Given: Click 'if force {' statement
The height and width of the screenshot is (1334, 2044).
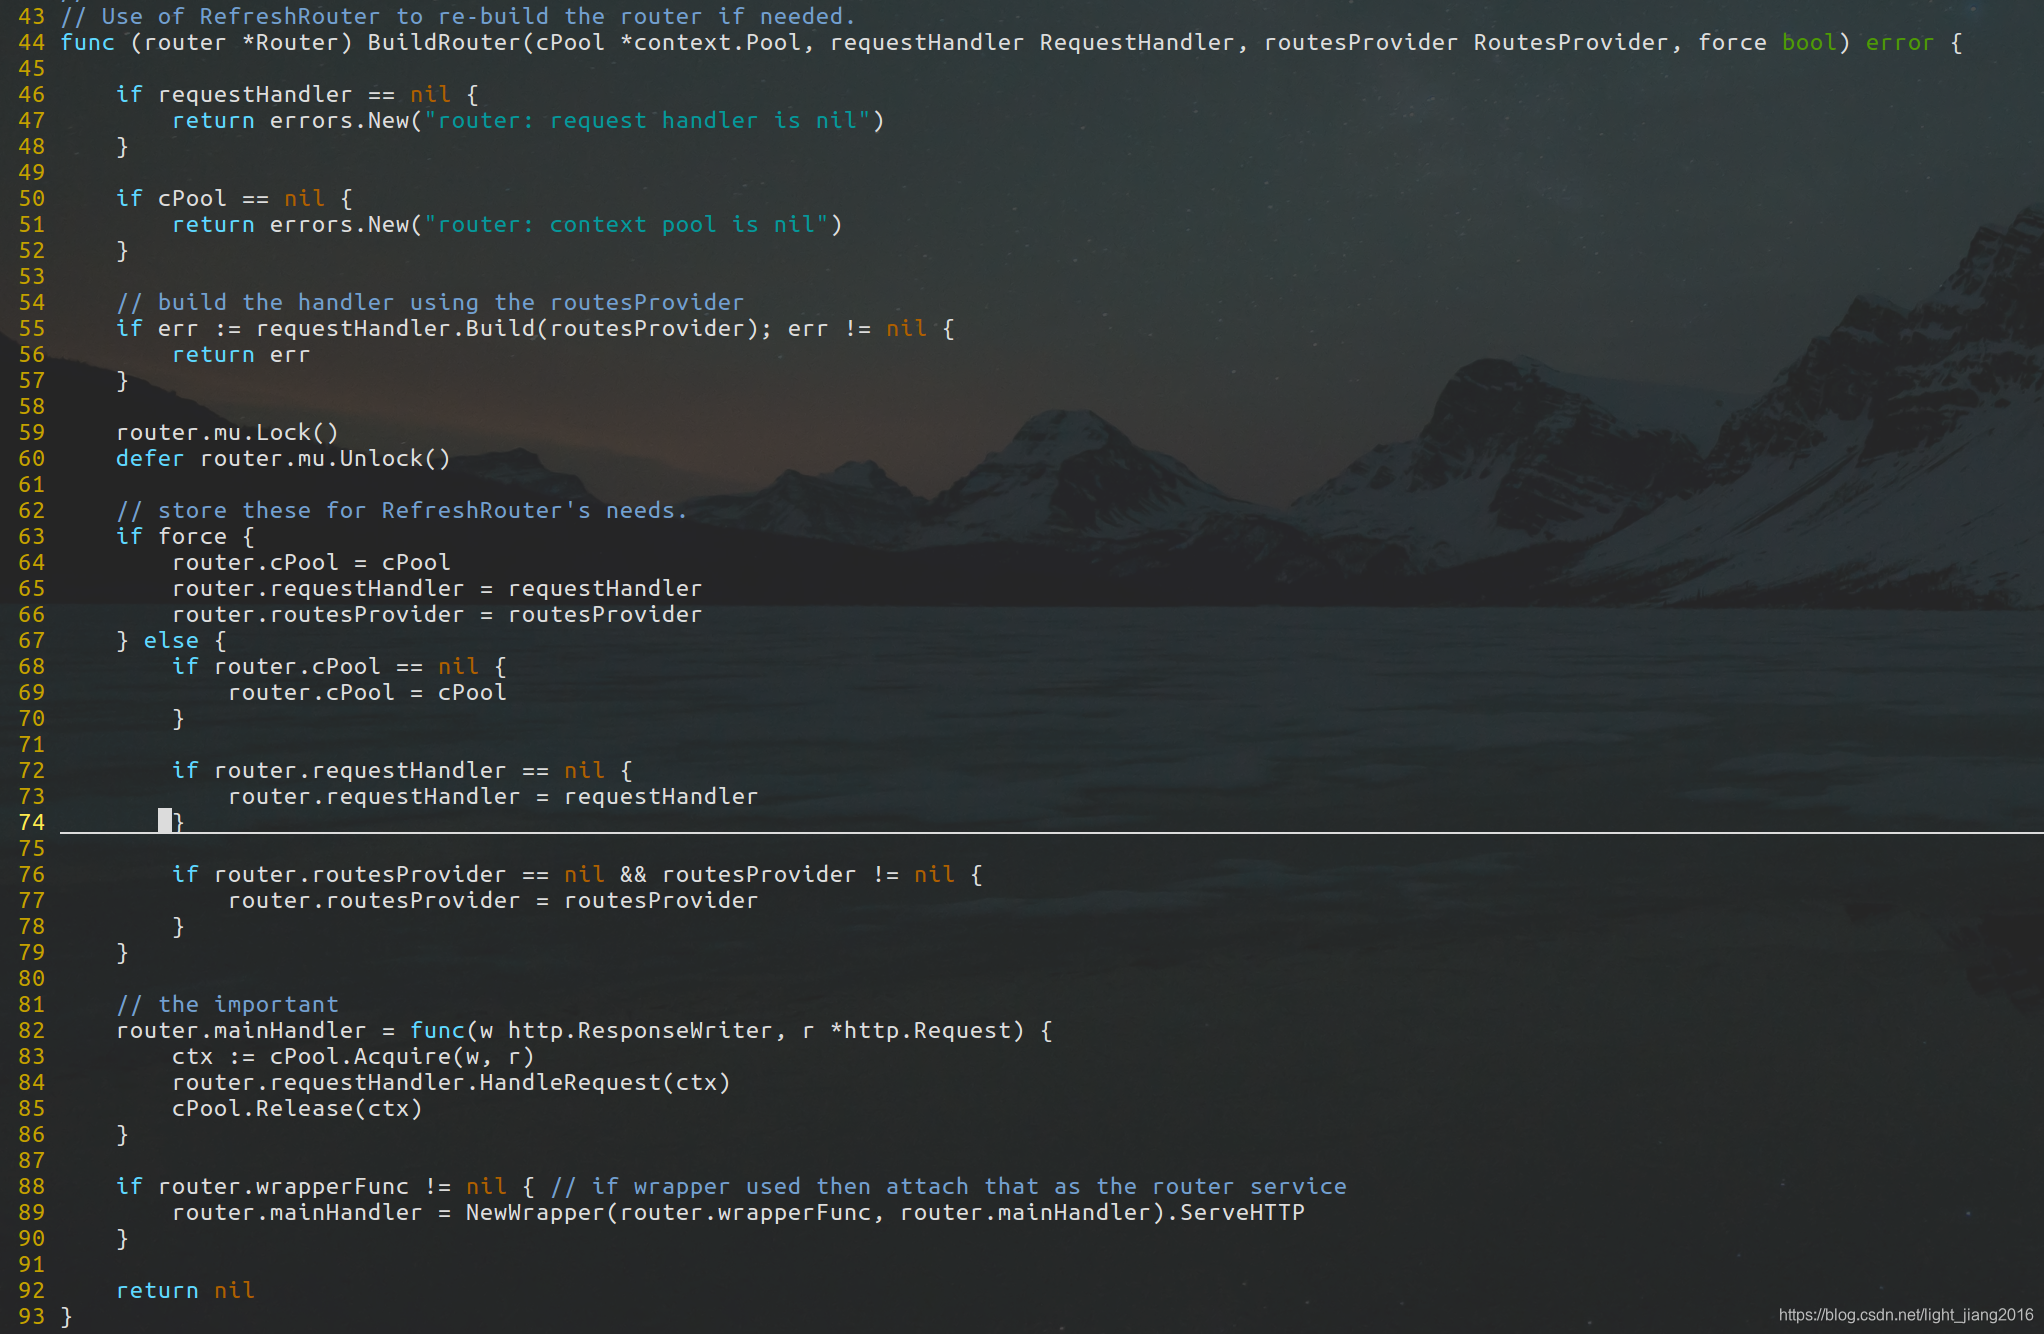Looking at the screenshot, I should pos(185,537).
